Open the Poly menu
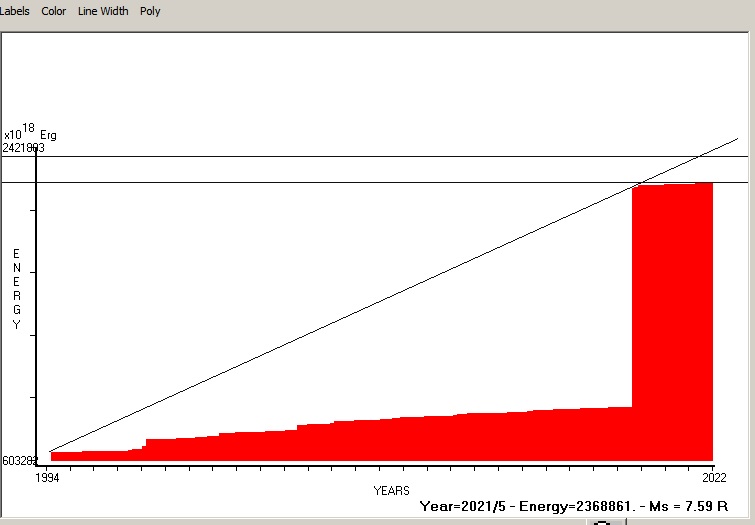 coord(150,11)
